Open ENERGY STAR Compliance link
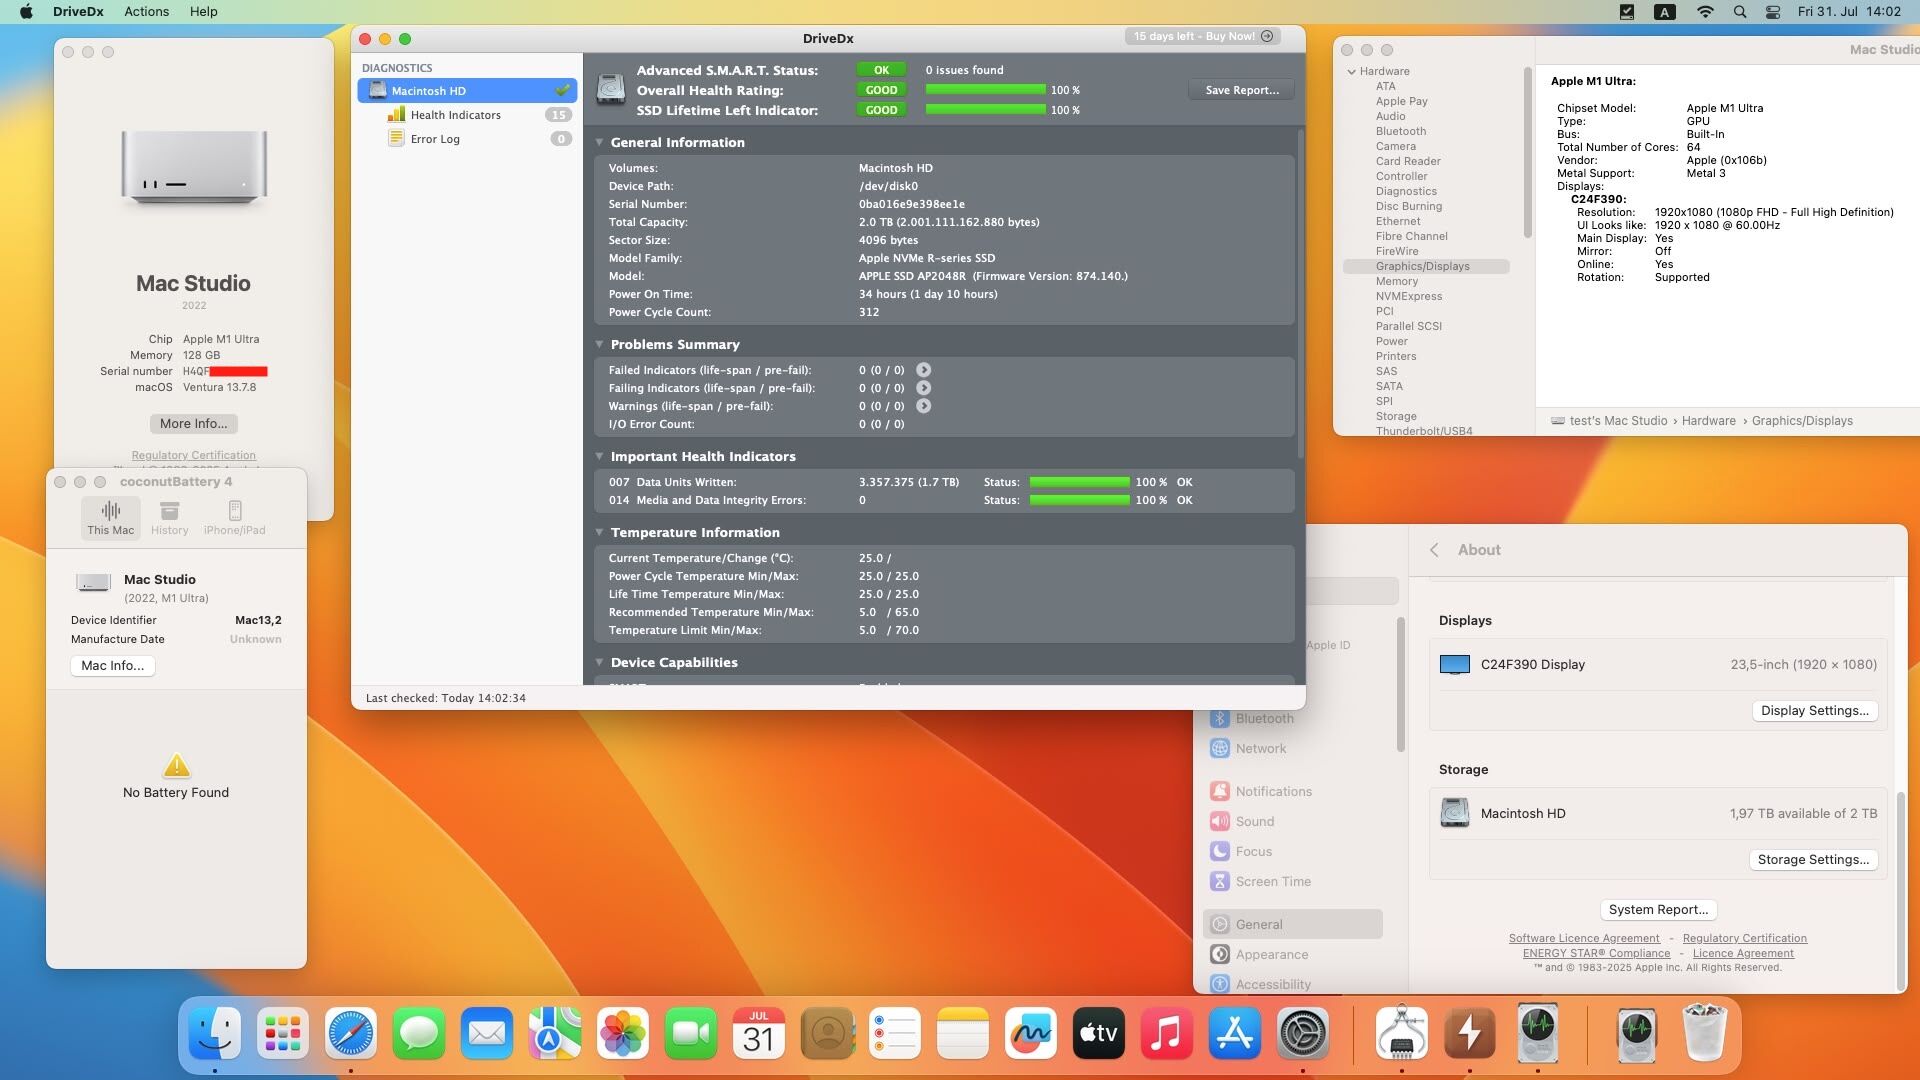This screenshot has height=1080, width=1920. 1596,954
